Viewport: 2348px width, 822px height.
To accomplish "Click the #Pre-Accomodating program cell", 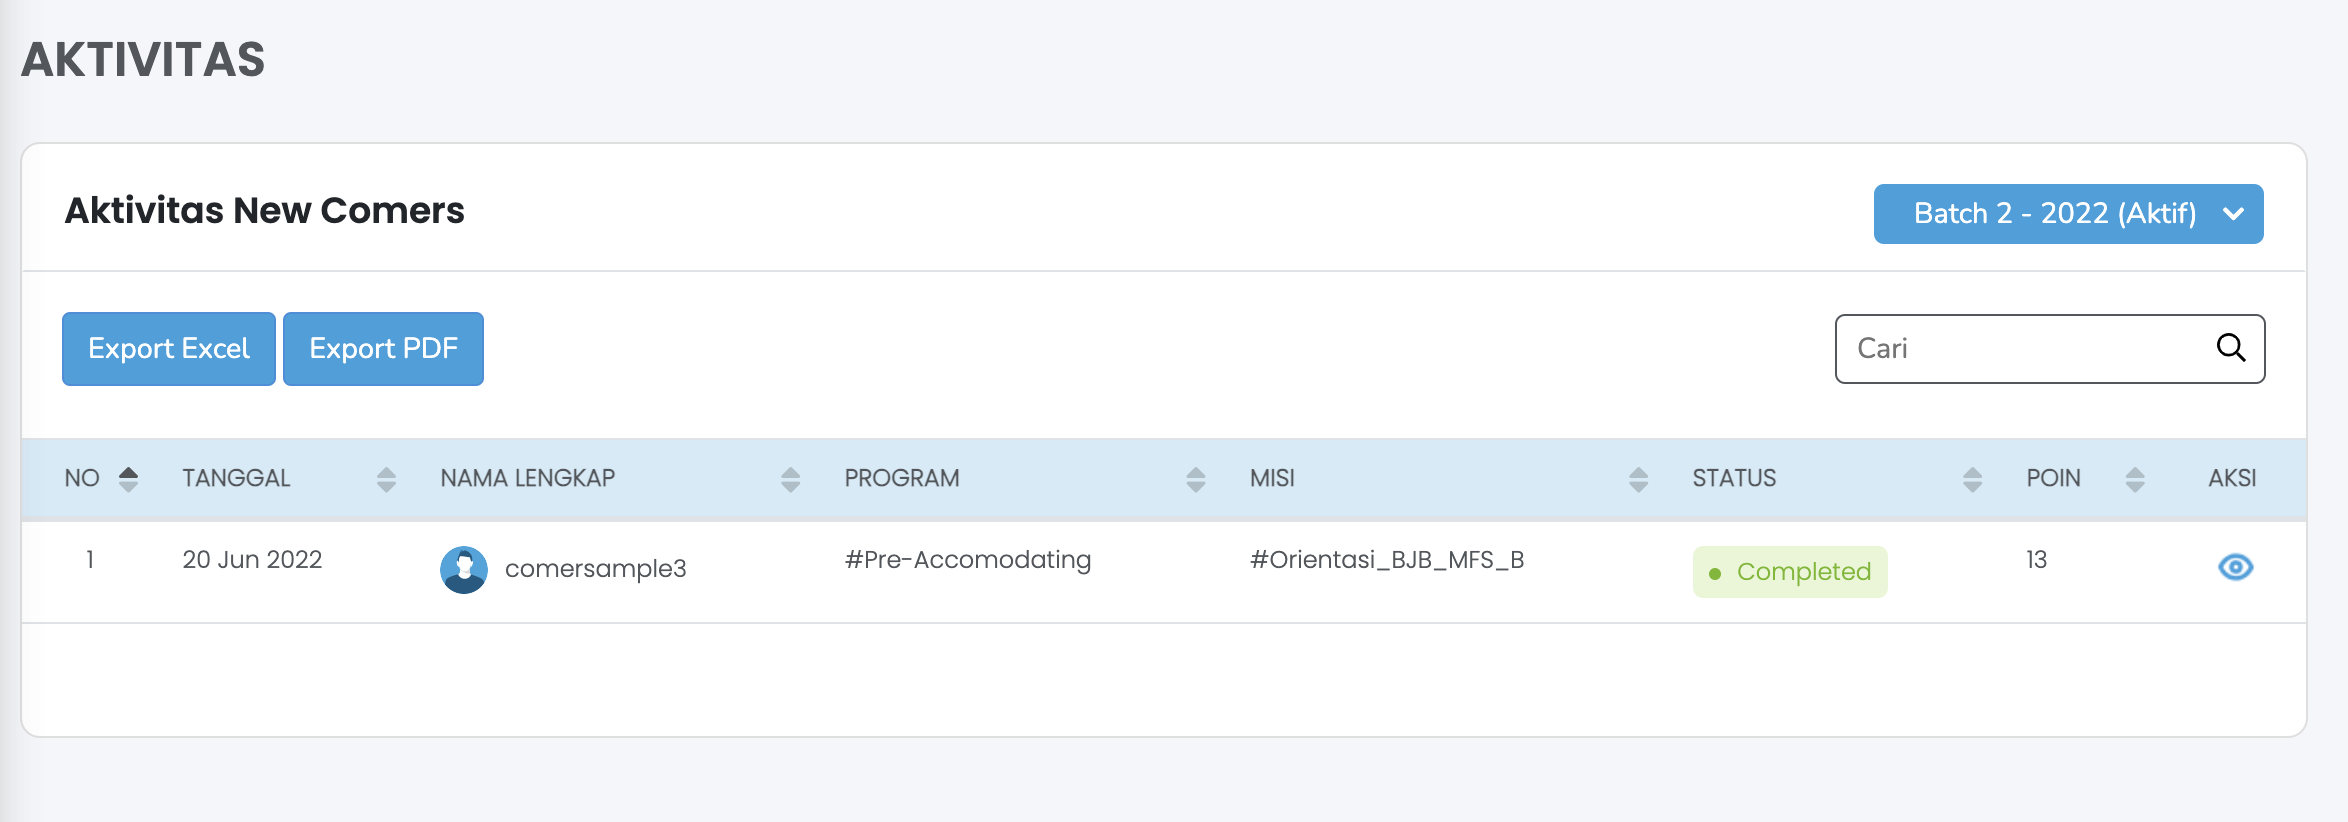I will (967, 560).
